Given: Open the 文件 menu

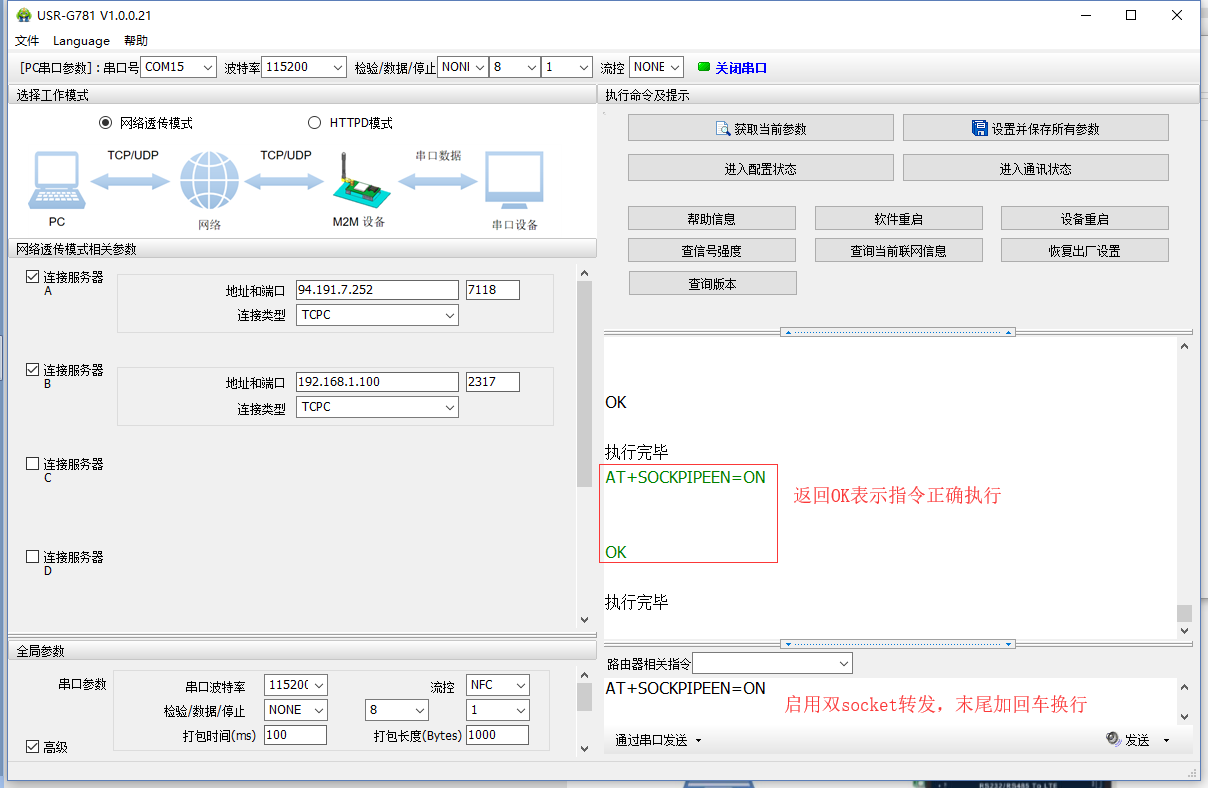Looking at the screenshot, I should [27, 41].
